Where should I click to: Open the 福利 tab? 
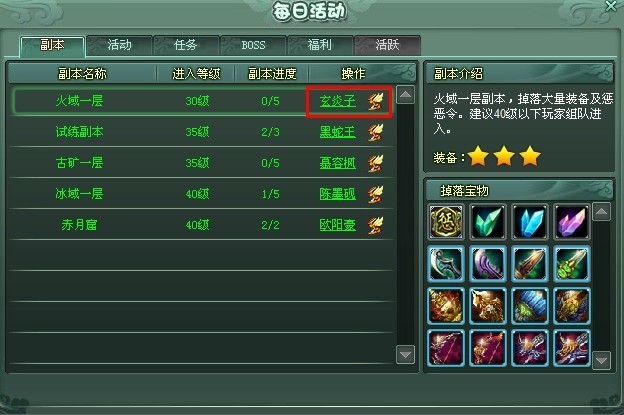coord(320,45)
